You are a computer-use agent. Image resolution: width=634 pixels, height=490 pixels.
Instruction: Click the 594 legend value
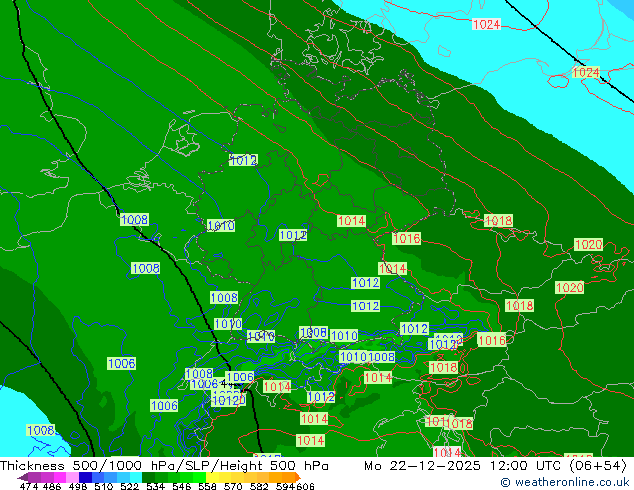point(285,486)
